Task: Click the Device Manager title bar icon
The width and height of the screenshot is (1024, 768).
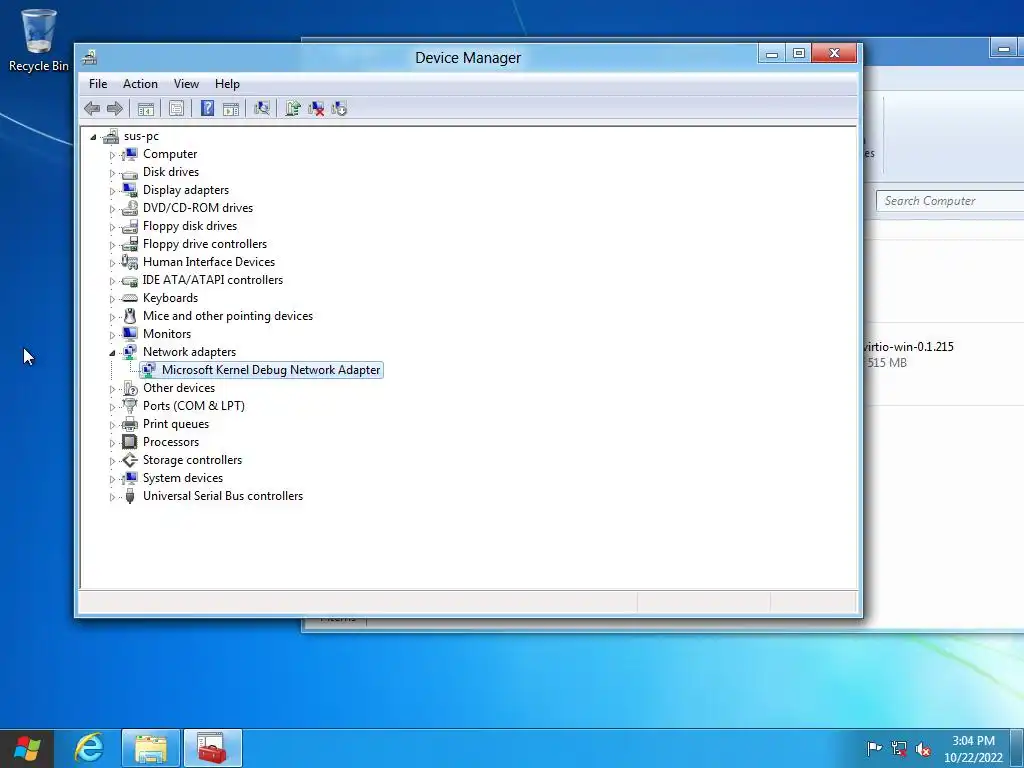Action: coord(89,57)
